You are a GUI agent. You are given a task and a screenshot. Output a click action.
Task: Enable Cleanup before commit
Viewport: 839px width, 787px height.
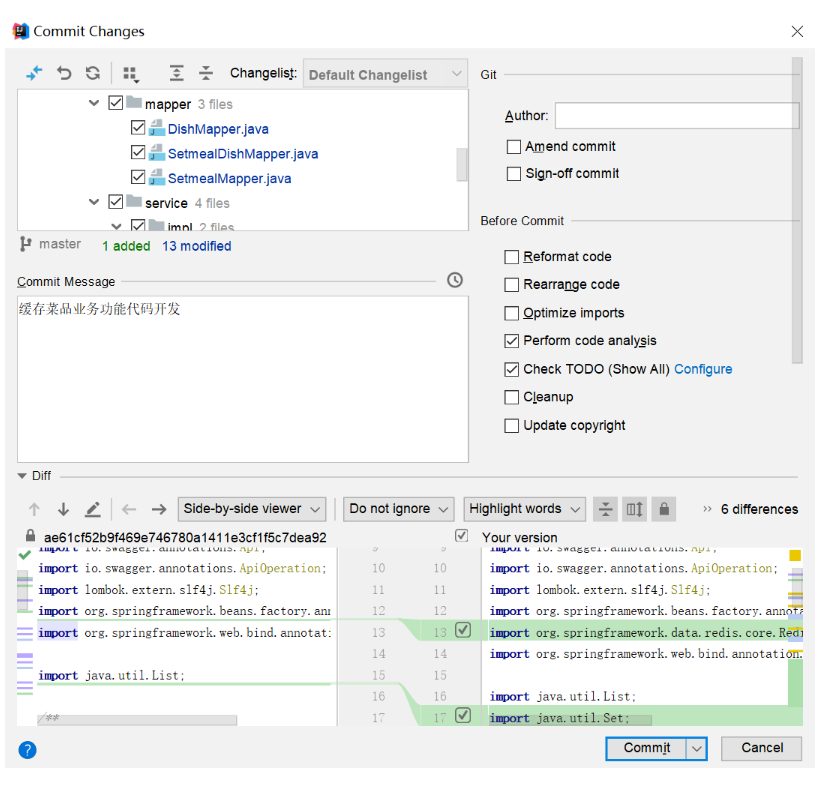coord(512,397)
